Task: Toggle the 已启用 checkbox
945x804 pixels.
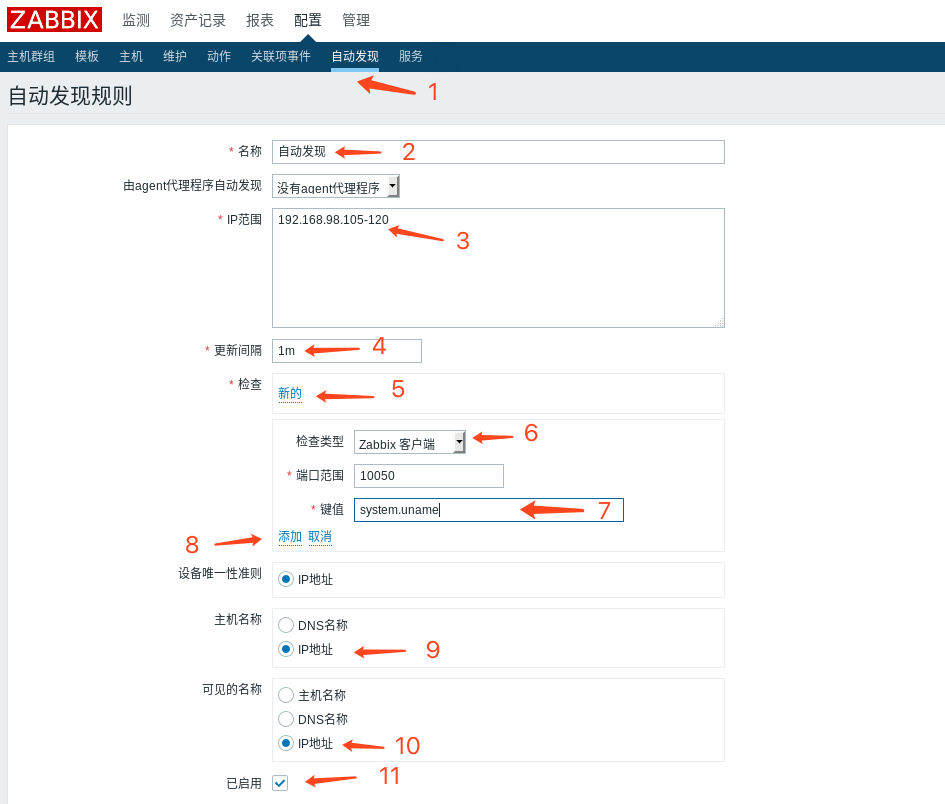Action: pyautogui.click(x=280, y=783)
